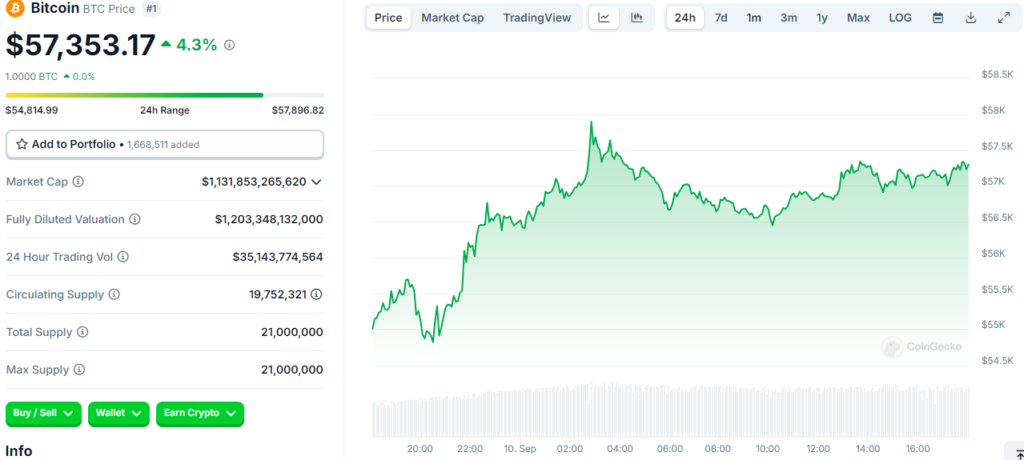Screen dimensions: 1024x460
Task: Switch to the TradingView tab
Action: [537, 18]
